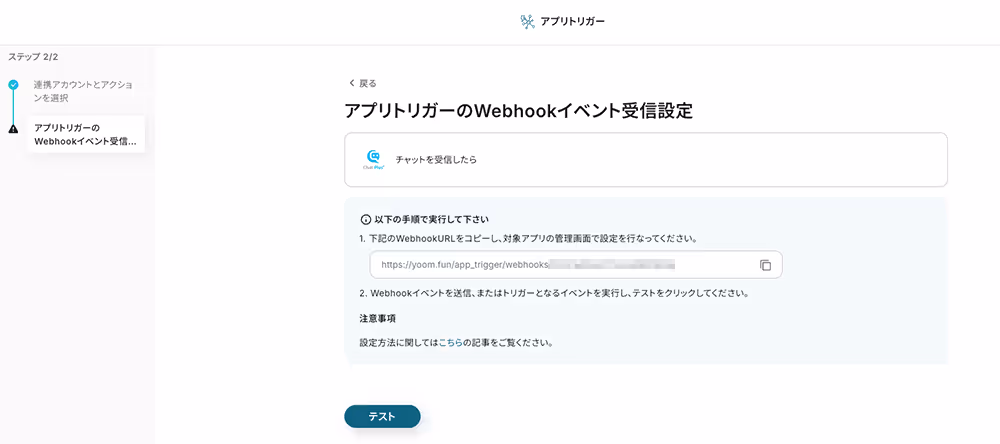Click the Chat Plus app logo
Viewport: 1000px width, 444px height.
[374, 160]
